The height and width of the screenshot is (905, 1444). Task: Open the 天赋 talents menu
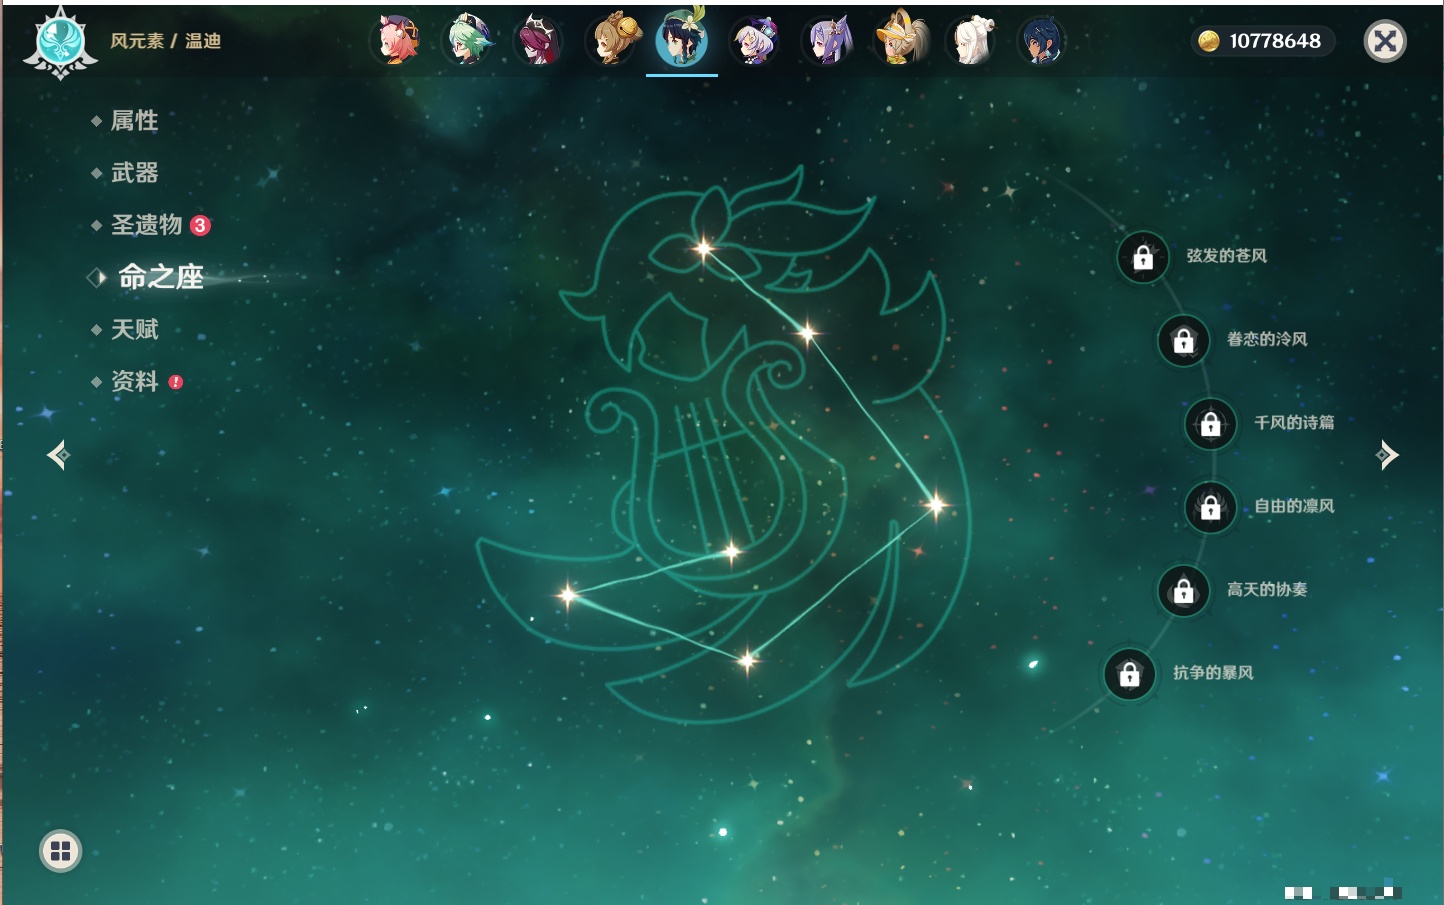point(134,329)
